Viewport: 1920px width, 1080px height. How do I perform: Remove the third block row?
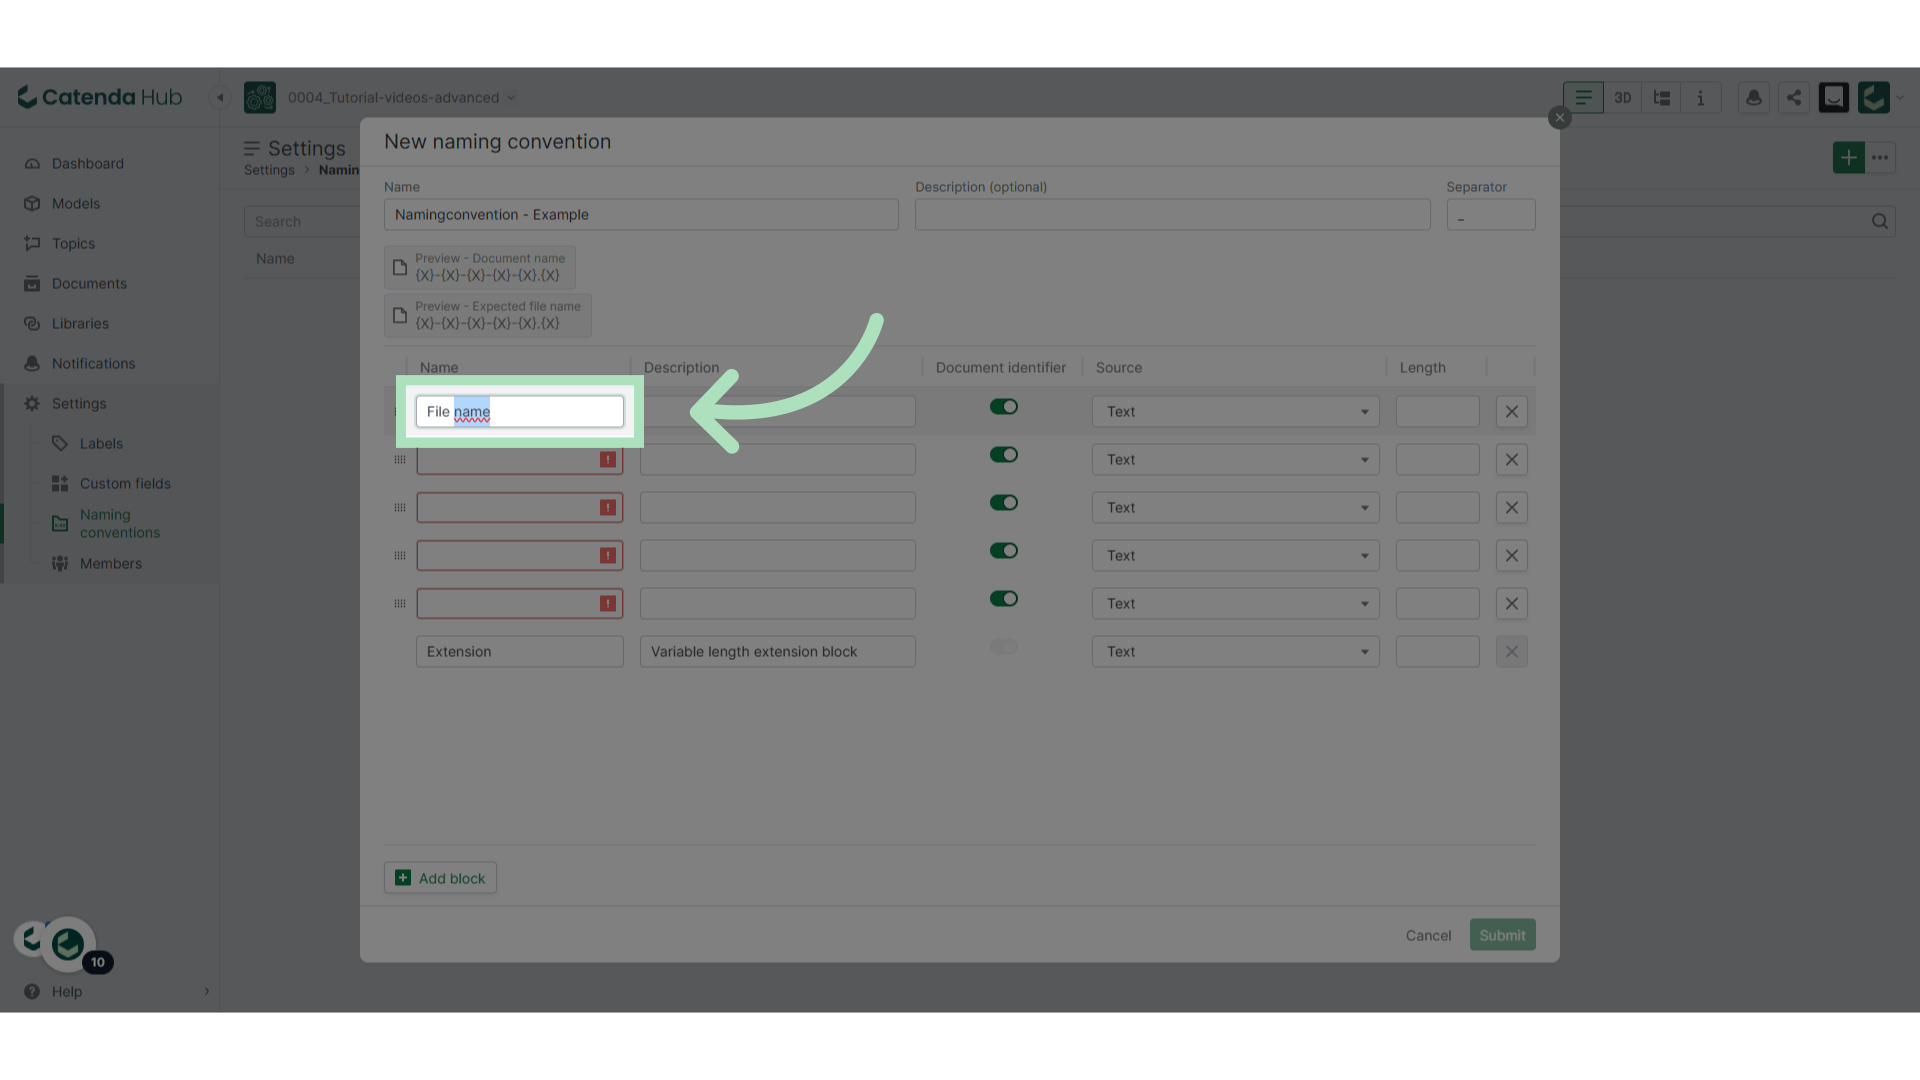[x=1512, y=507]
